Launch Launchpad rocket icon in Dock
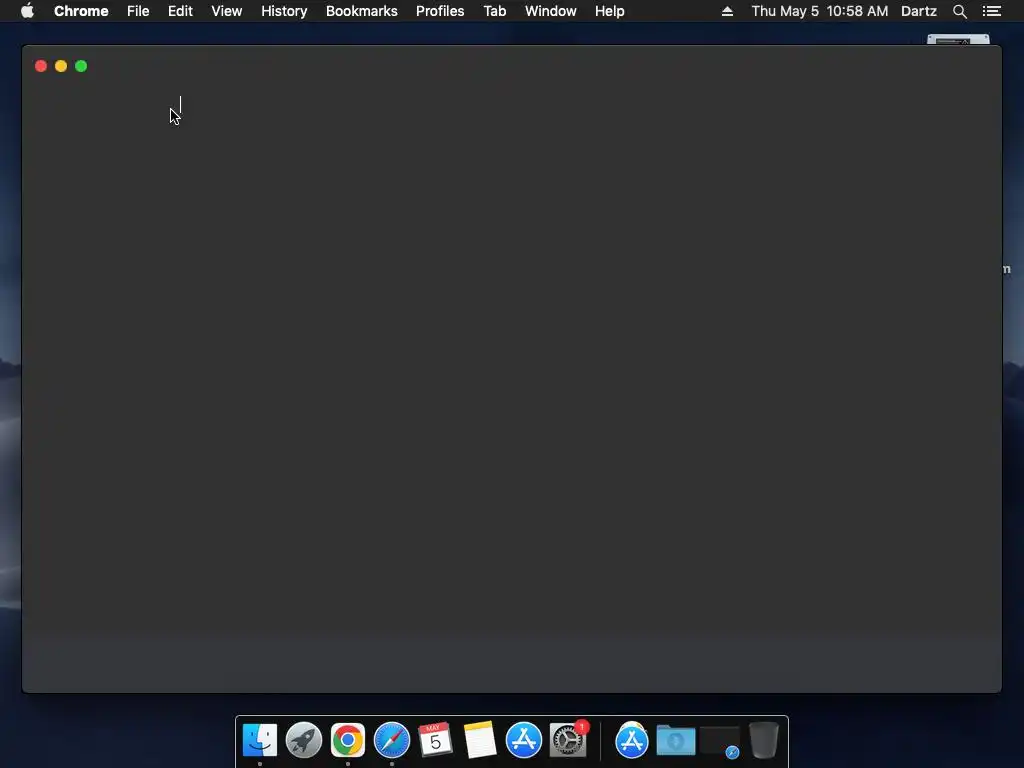The height and width of the screenshot is (768, 1024). [304, 740]
